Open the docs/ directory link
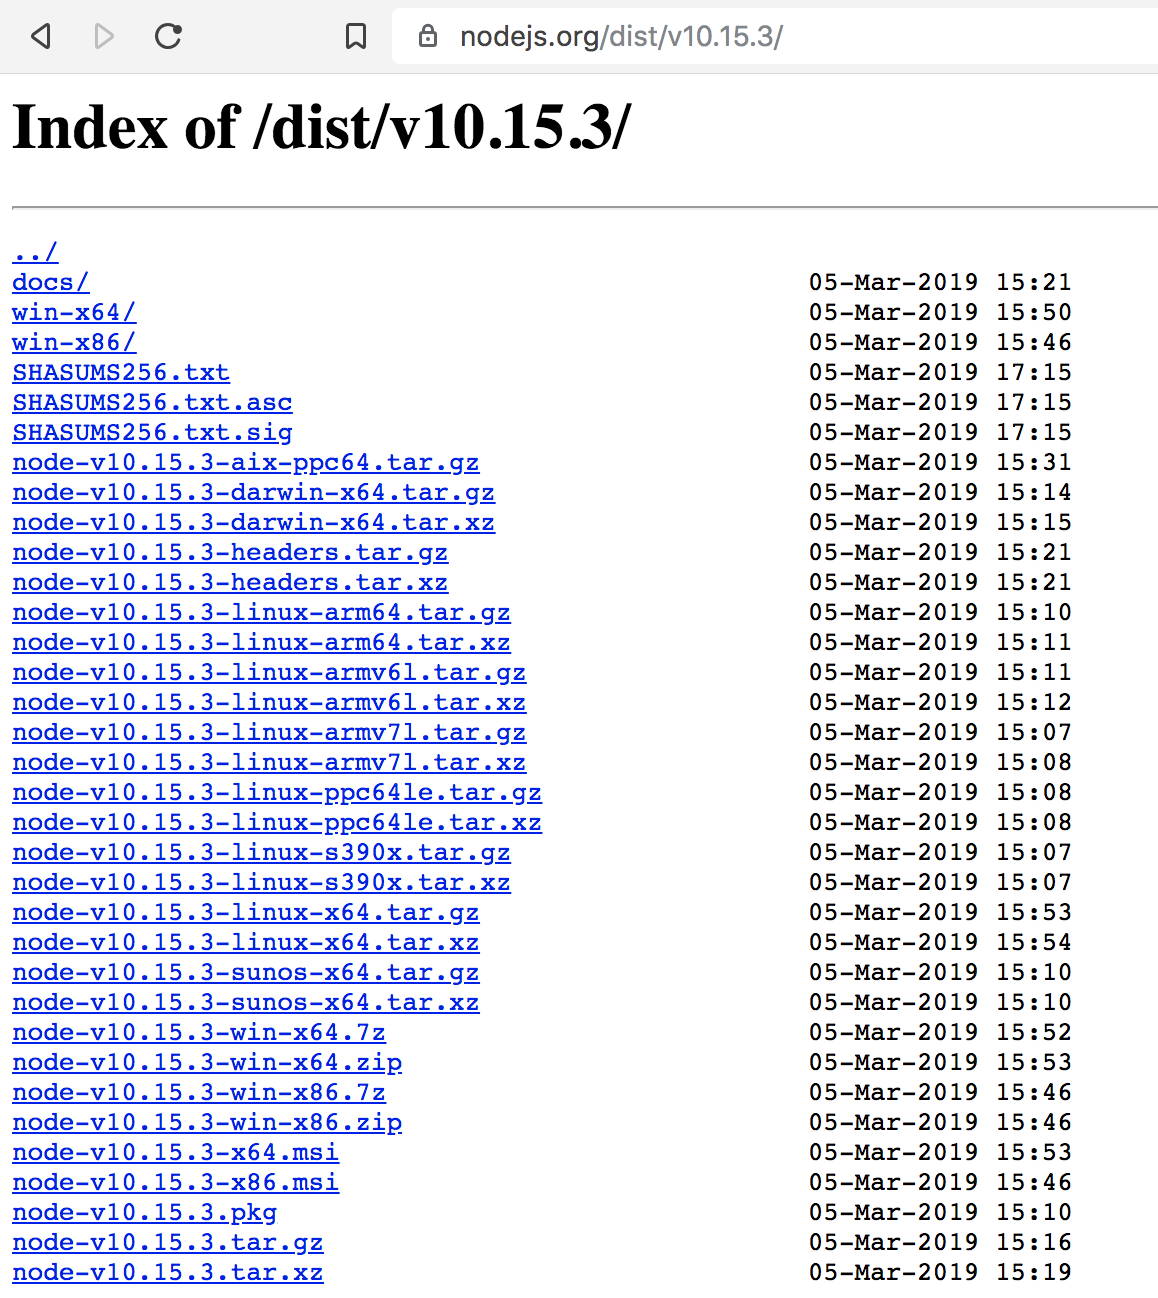 51,282
